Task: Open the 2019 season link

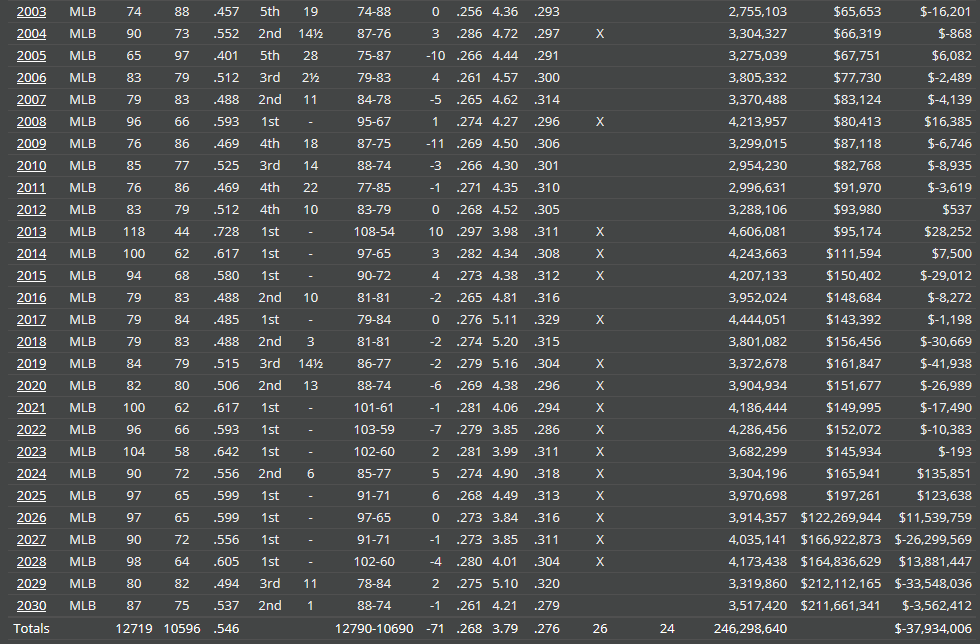Action: click(31, 363)
